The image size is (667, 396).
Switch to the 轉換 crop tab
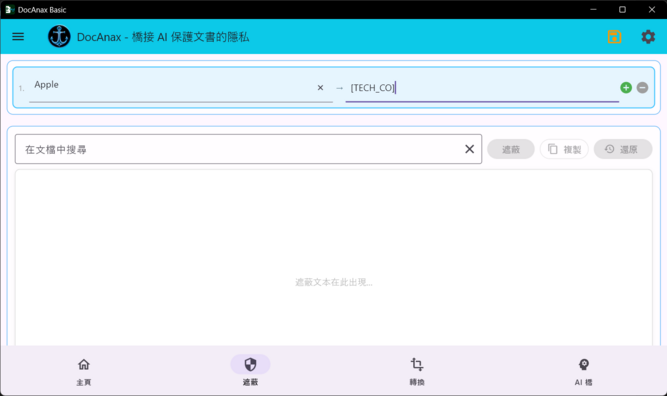[417, 371]
